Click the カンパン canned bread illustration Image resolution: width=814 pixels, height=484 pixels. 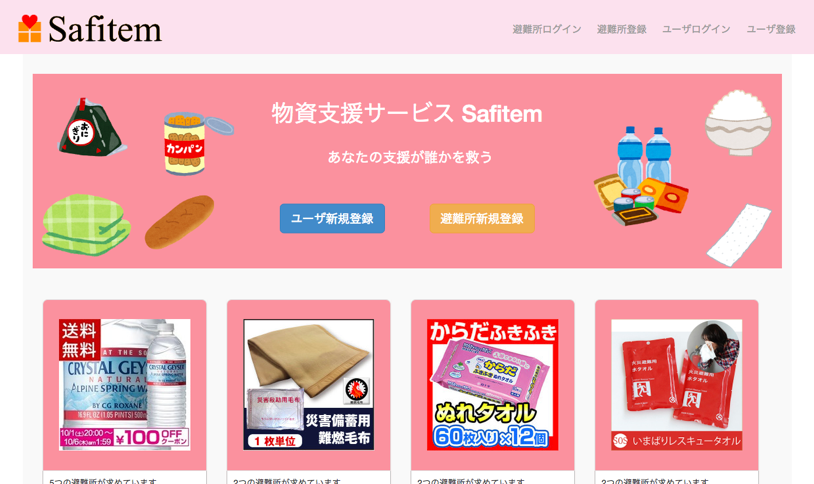pyautogui.click(x=197, y=143)
